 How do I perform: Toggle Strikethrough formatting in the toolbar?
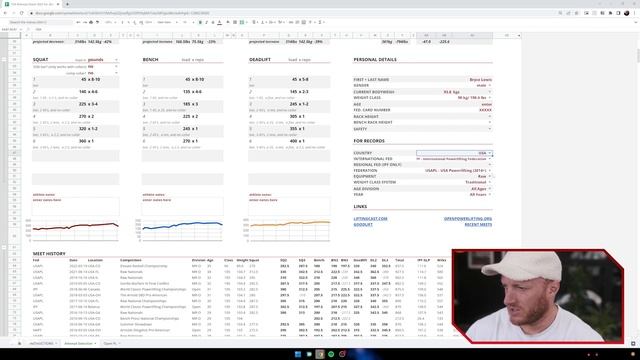pos(213,22)
